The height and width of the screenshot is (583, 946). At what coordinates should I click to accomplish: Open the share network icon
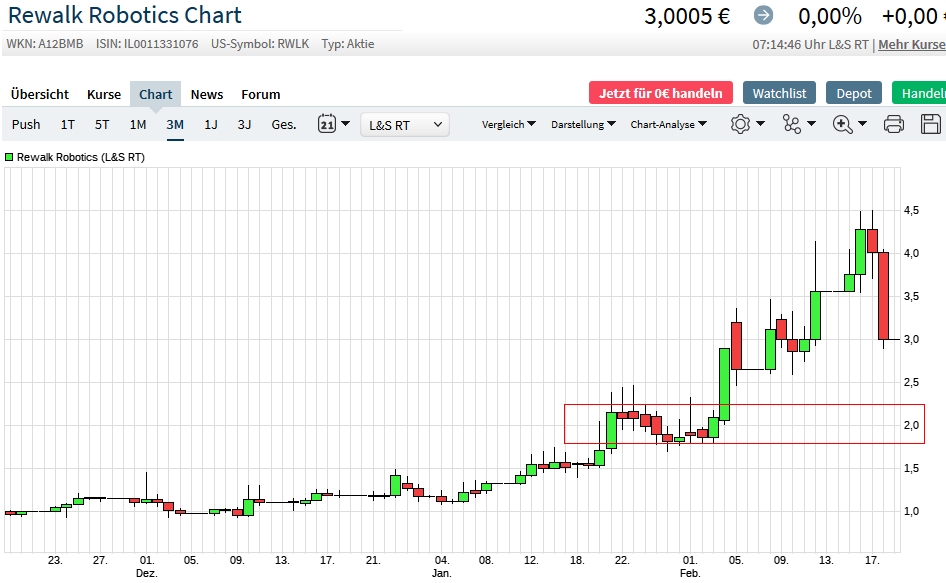(791, 124)
